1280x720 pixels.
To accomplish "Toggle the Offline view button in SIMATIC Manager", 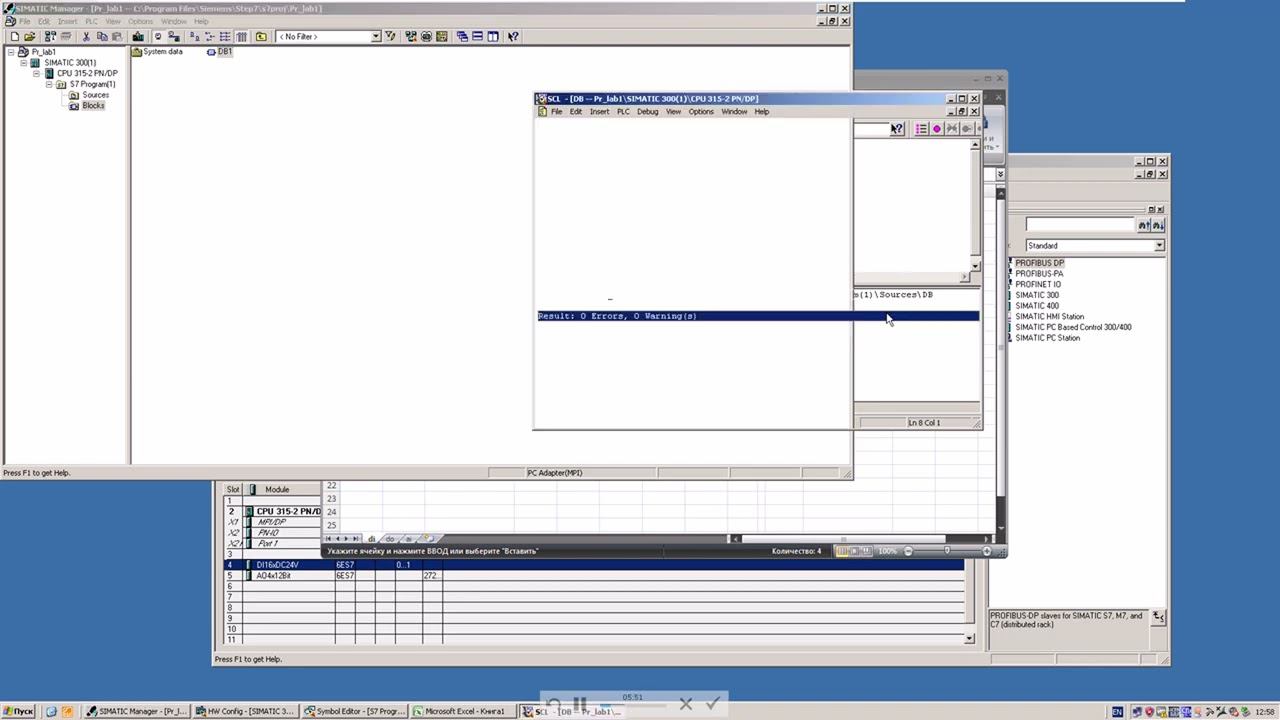I will [157, 36].
